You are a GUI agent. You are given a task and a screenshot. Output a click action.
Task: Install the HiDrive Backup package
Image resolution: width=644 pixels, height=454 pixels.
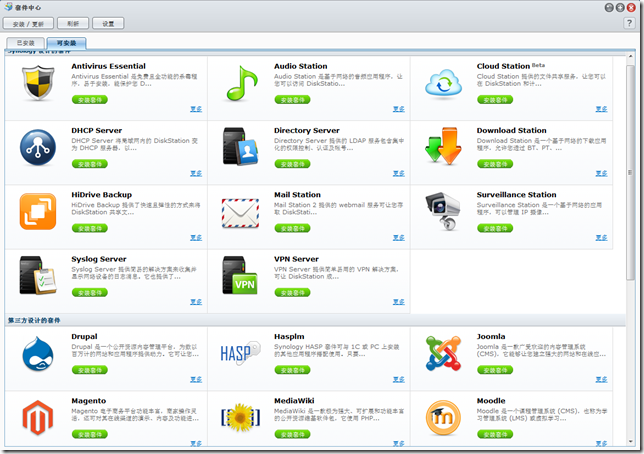[x=90, y=228]
